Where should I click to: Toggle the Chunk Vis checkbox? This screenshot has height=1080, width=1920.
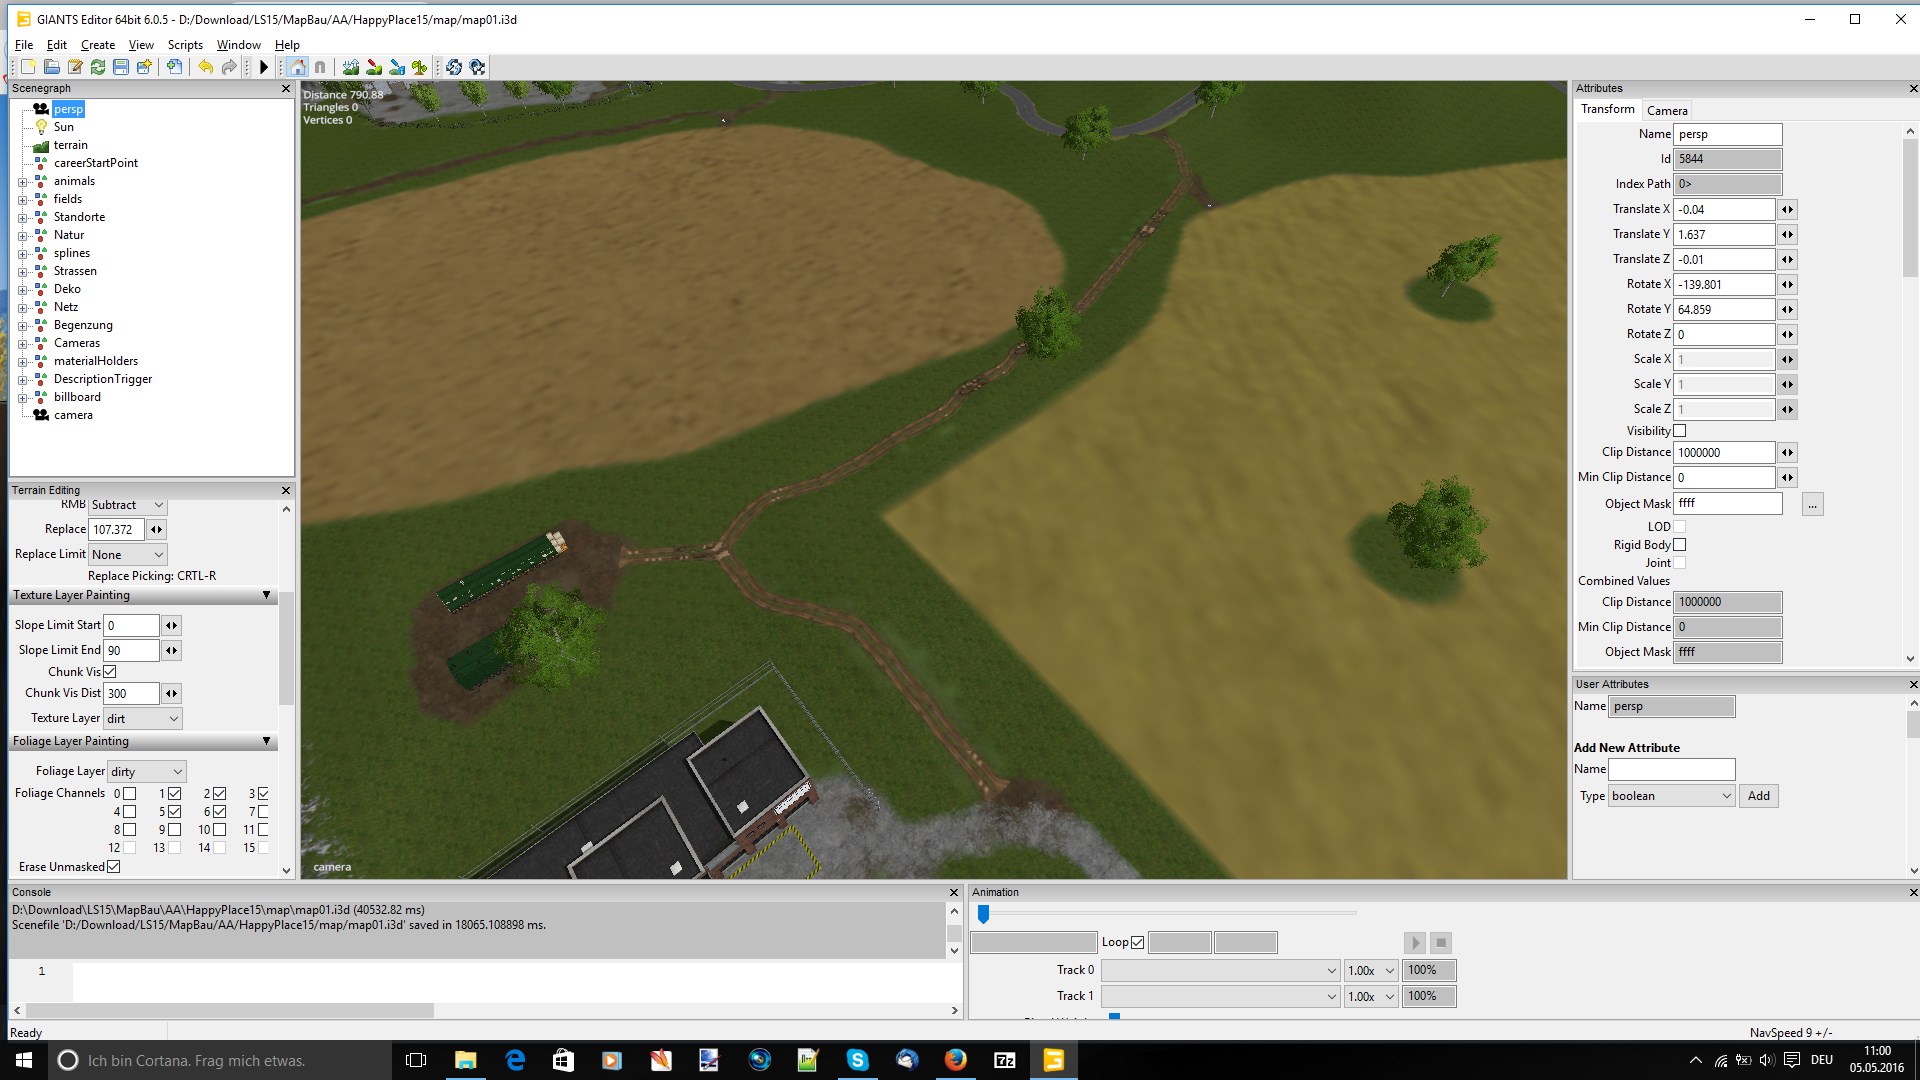[x=110, y=672]
